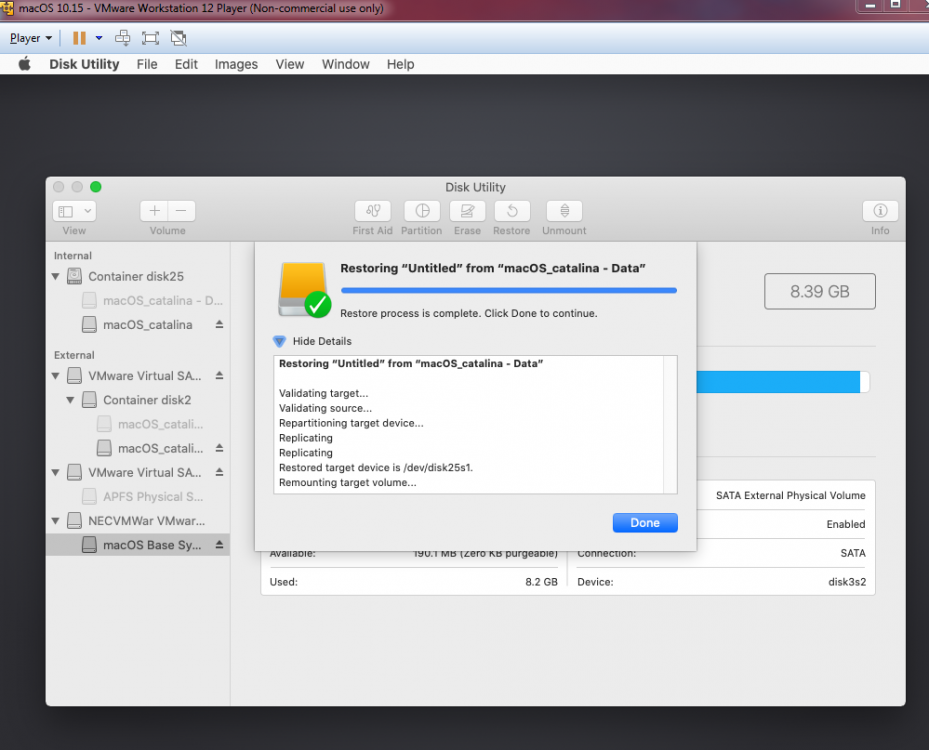This screenshot has width=929, height=750.
Task: Click "Repartitioning target device..." log line
Action: 351,423
